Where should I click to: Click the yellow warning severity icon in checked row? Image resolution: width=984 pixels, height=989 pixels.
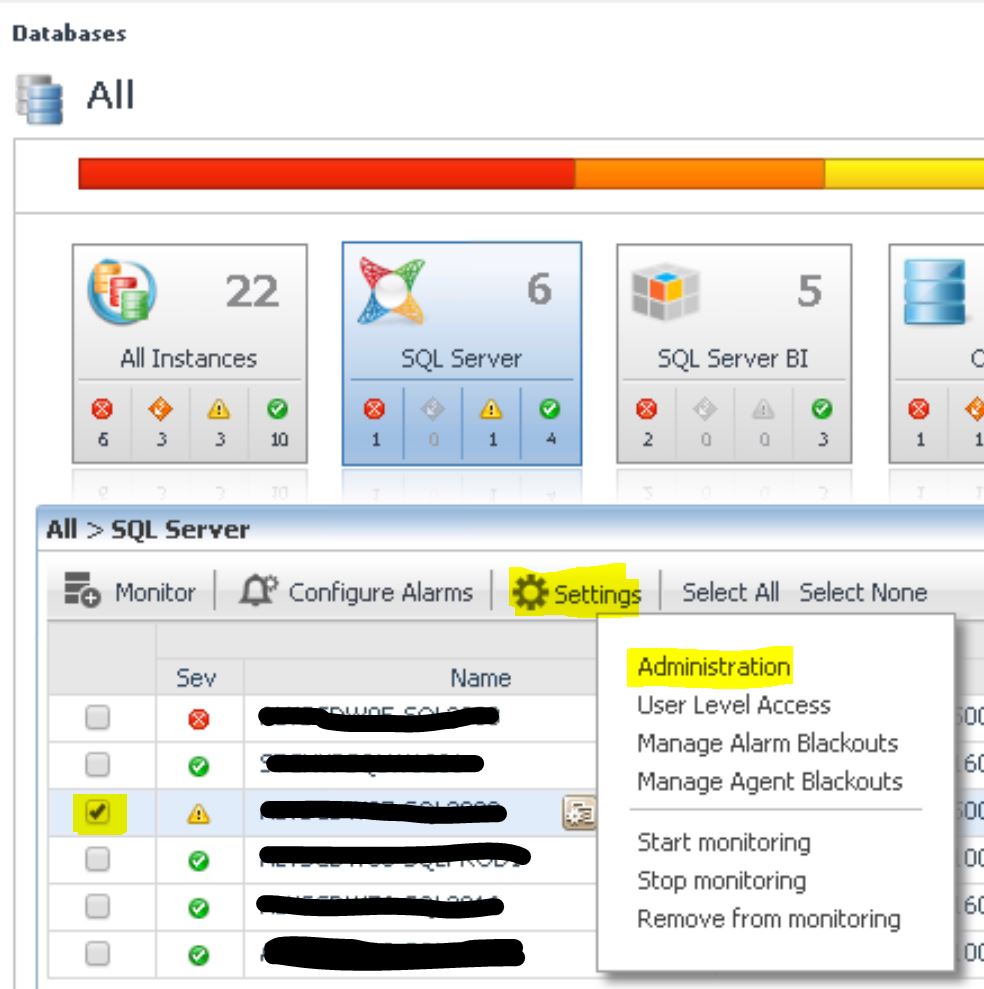(199, 814)
